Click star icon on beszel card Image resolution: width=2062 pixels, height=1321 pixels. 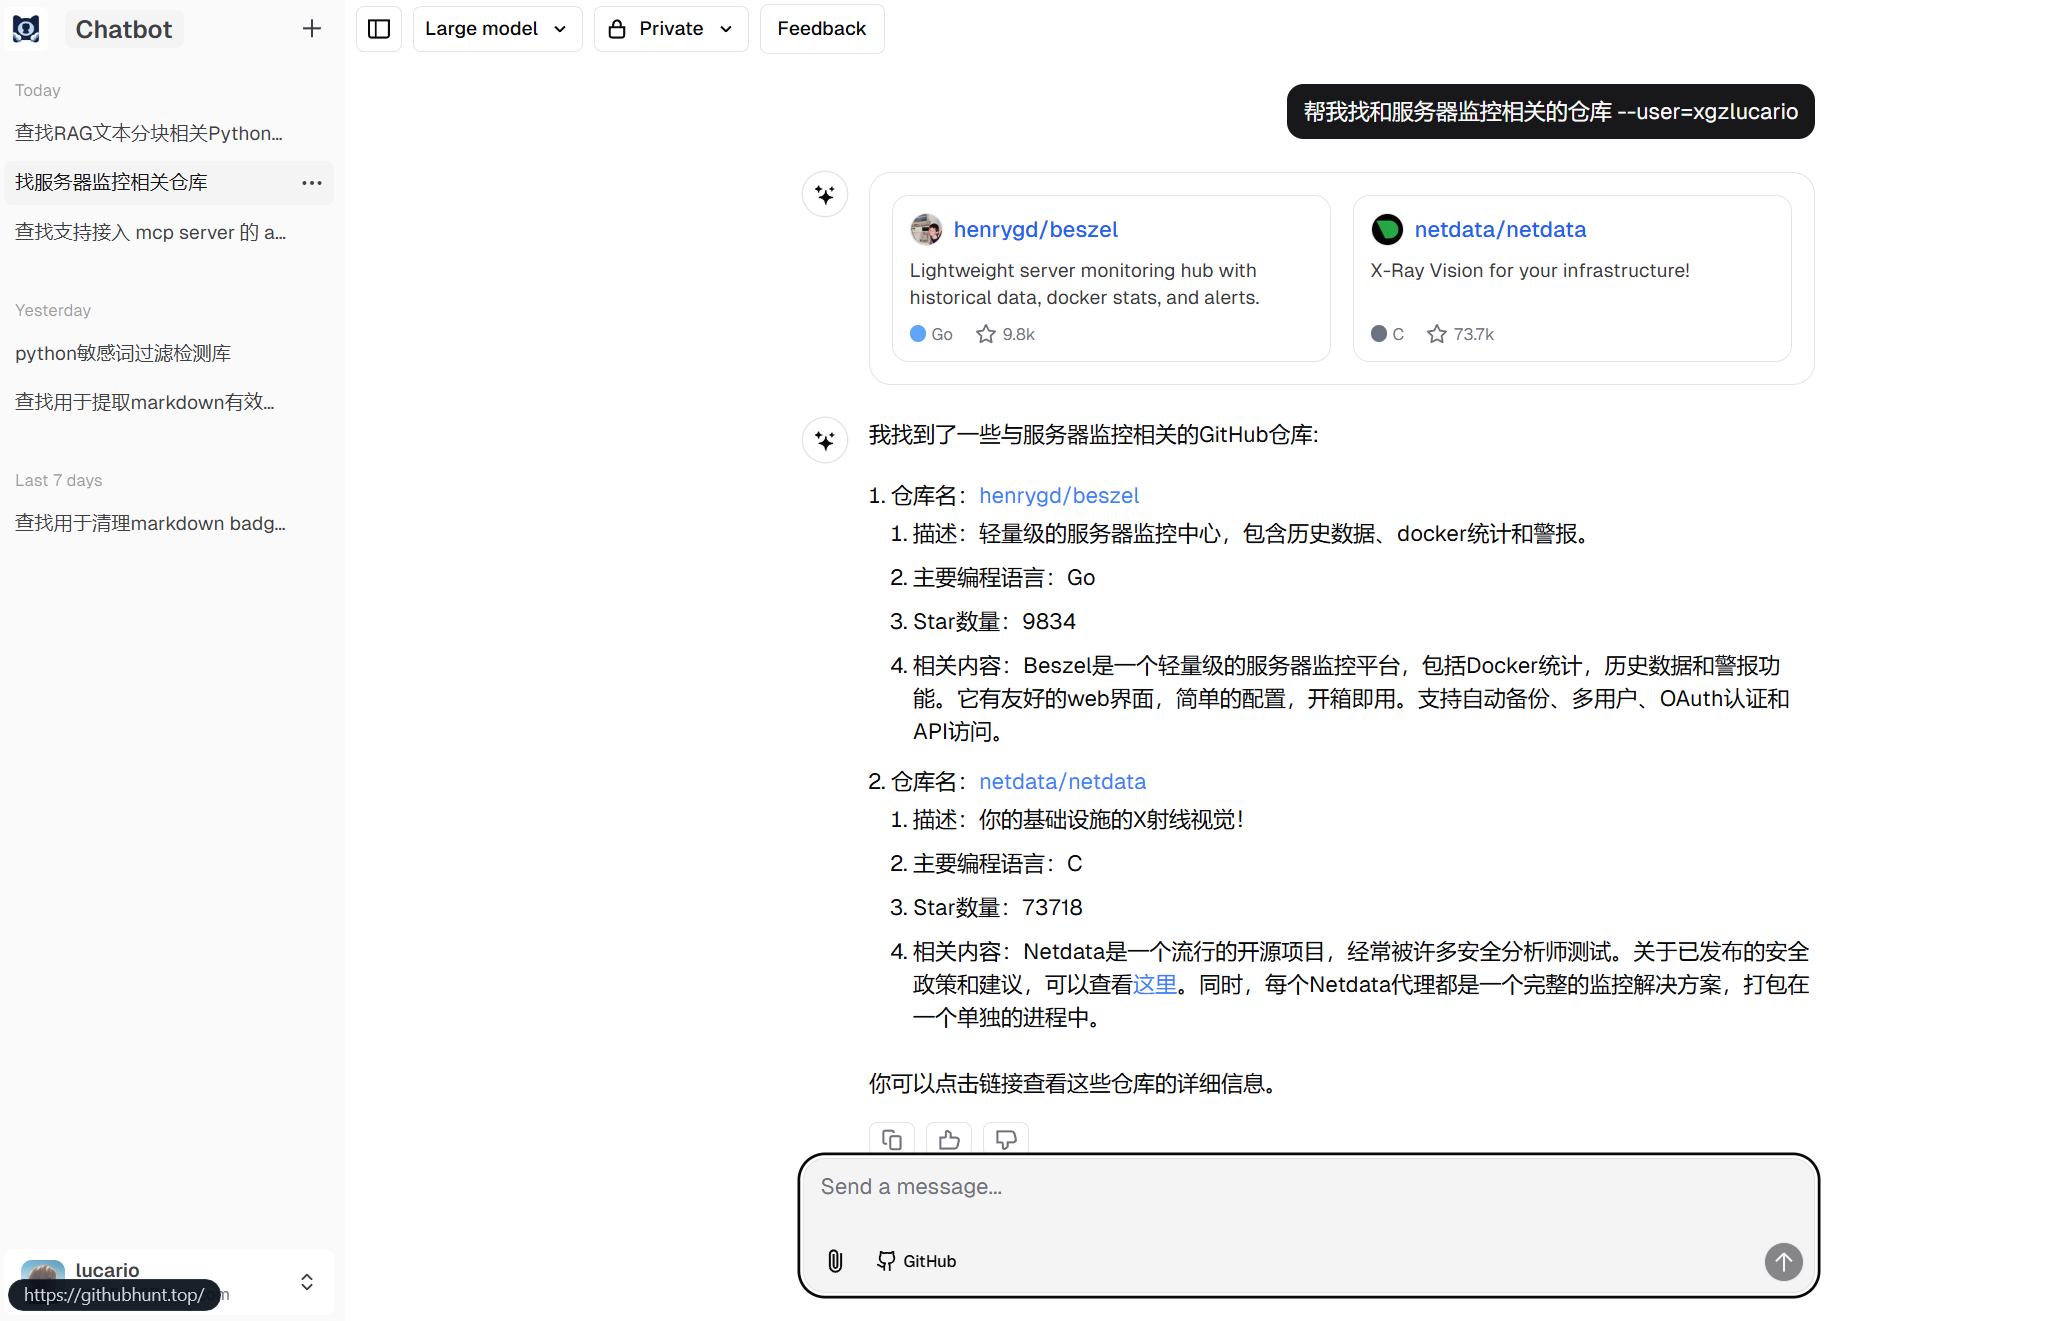coord(986,334)
